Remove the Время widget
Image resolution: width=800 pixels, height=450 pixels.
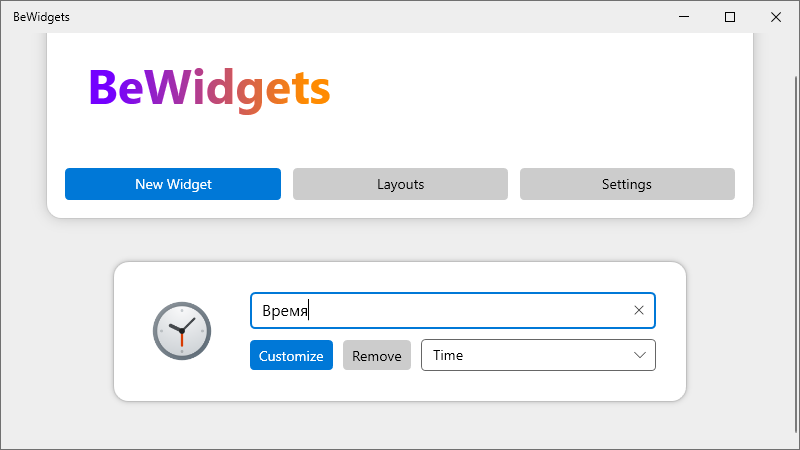pos(377,356)
